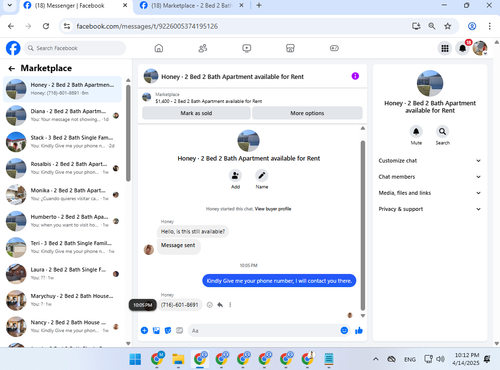Open Laura's conversation in the chat list
Screen dimensions: 500x370
click(x=62, y=274)
